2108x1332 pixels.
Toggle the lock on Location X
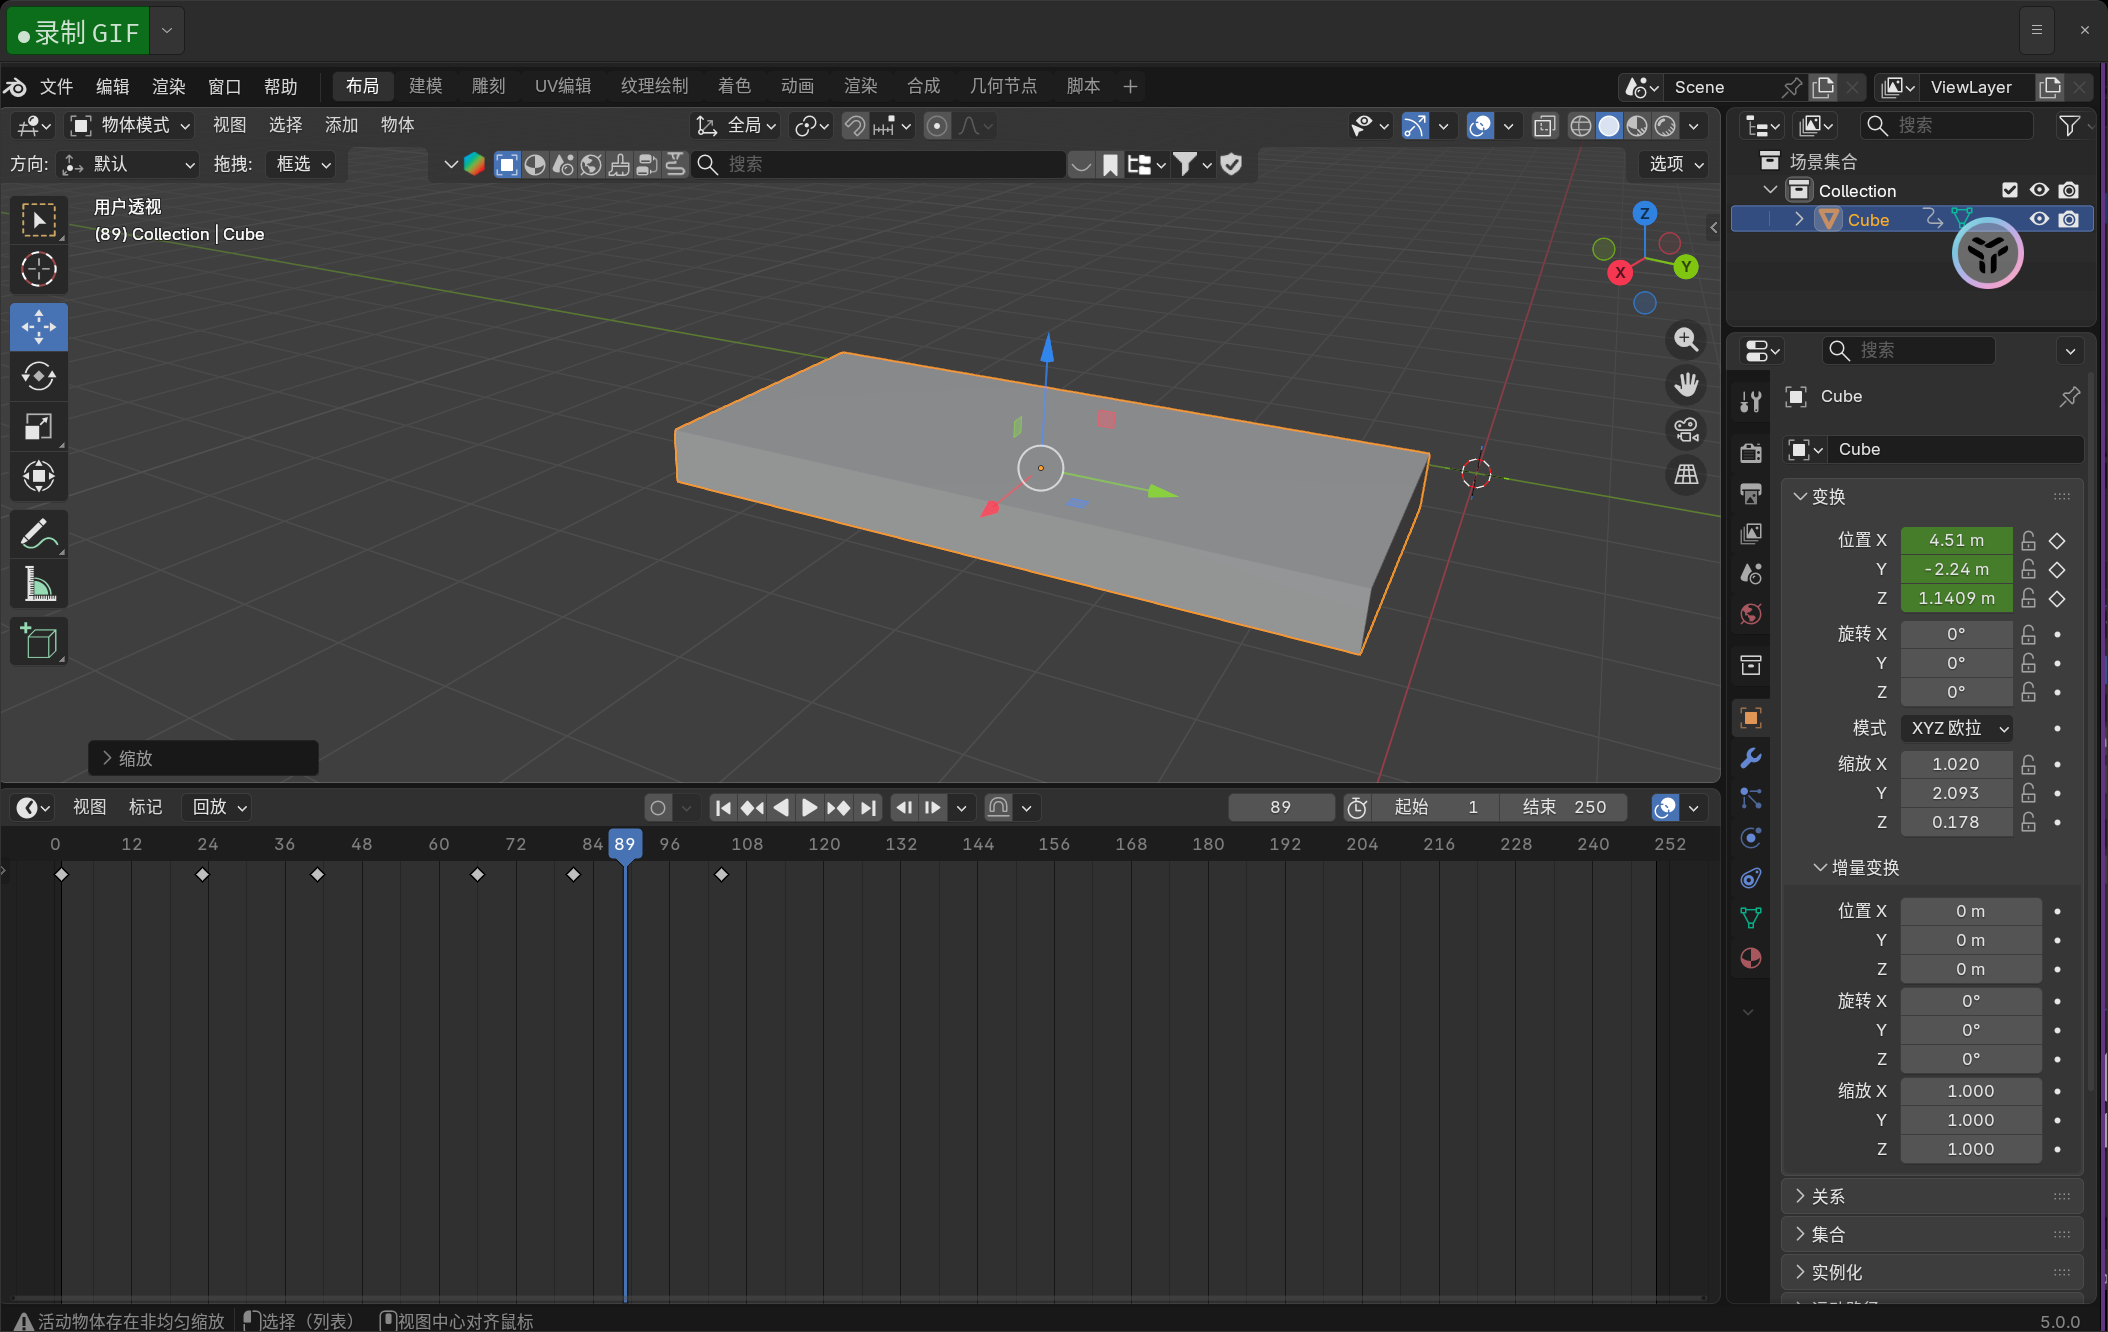[x=2028, y=540]
